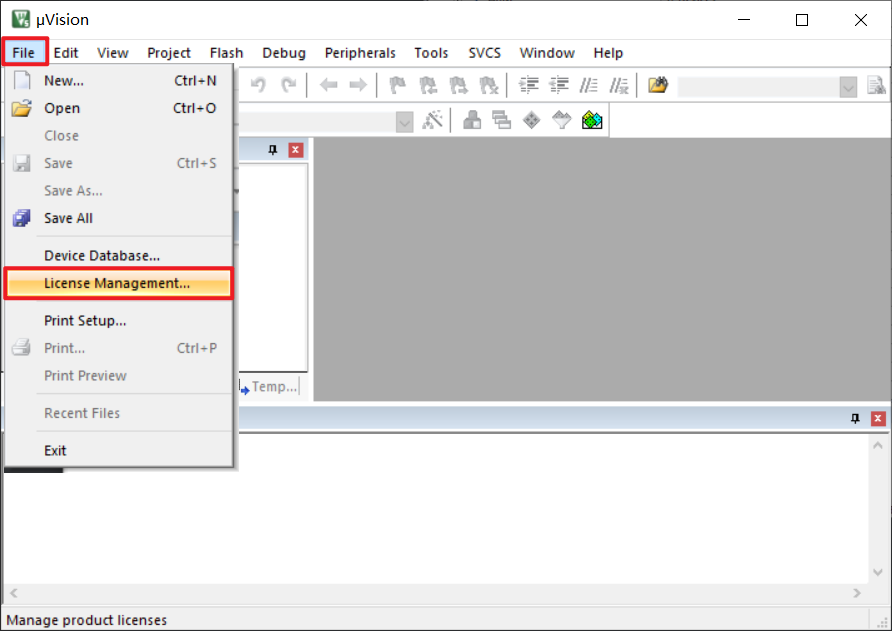Open the Debug menu
892x631 pixels.
(284, 53)
